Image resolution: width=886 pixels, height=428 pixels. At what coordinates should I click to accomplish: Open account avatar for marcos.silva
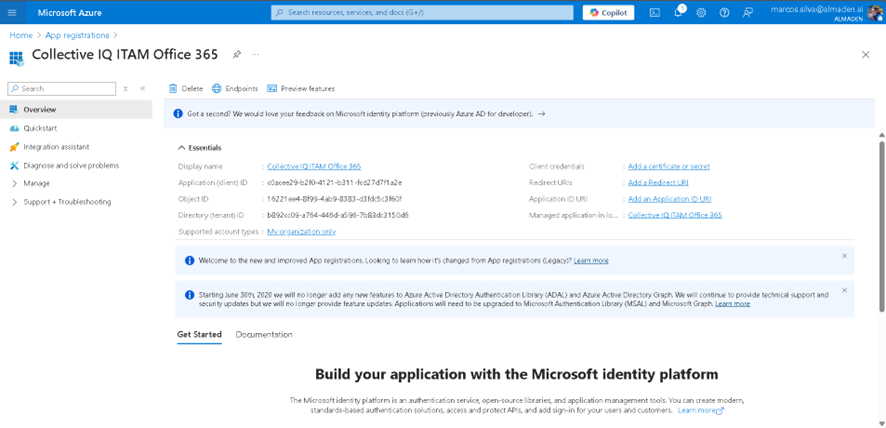point(875,13)
